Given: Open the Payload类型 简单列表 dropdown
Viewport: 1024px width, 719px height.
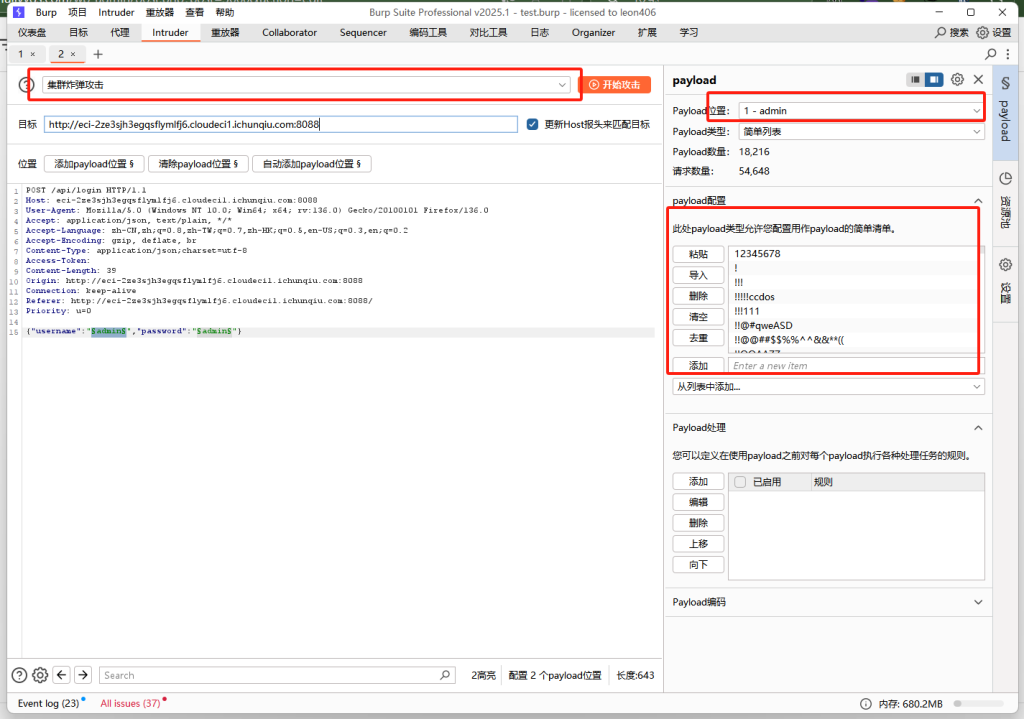Looking at the screenshot, I should [x=861, y=131].
